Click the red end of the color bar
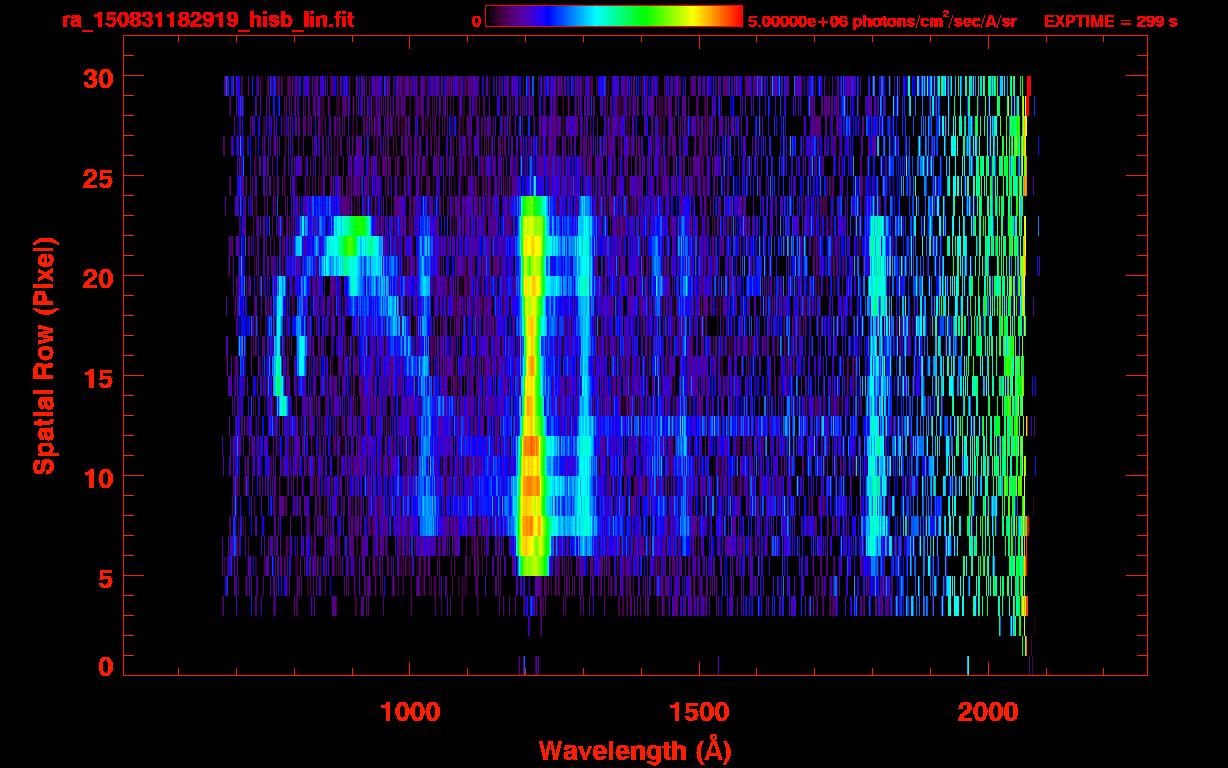 tap(732, 17)
